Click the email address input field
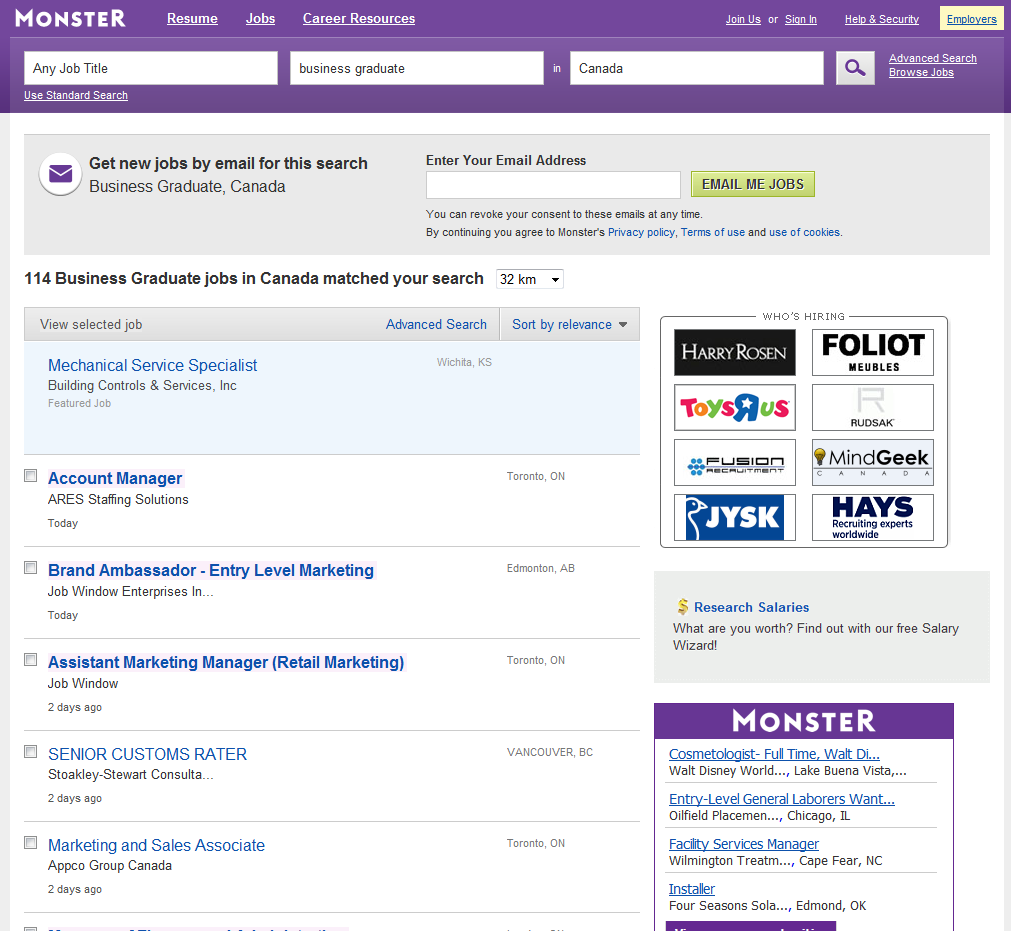 coord(553,185)
